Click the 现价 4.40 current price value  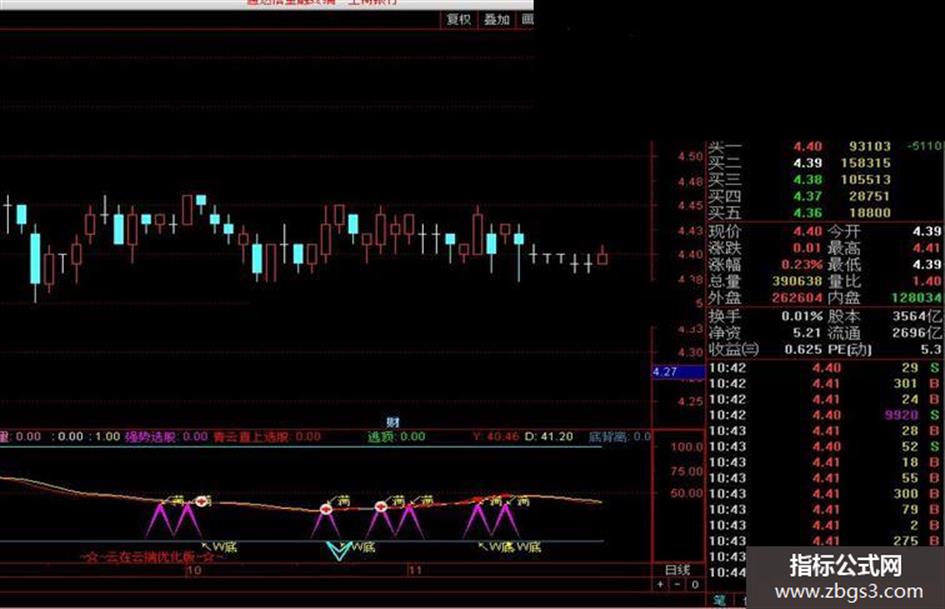coord(807,231)
